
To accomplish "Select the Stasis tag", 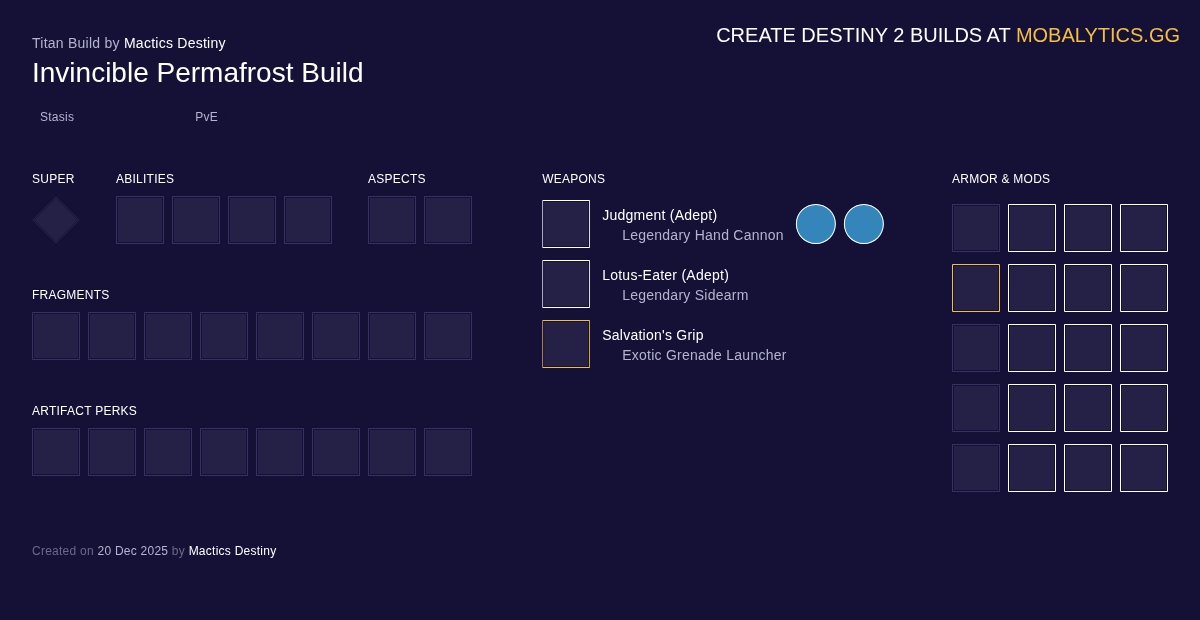I will click(x=57, y=117).
